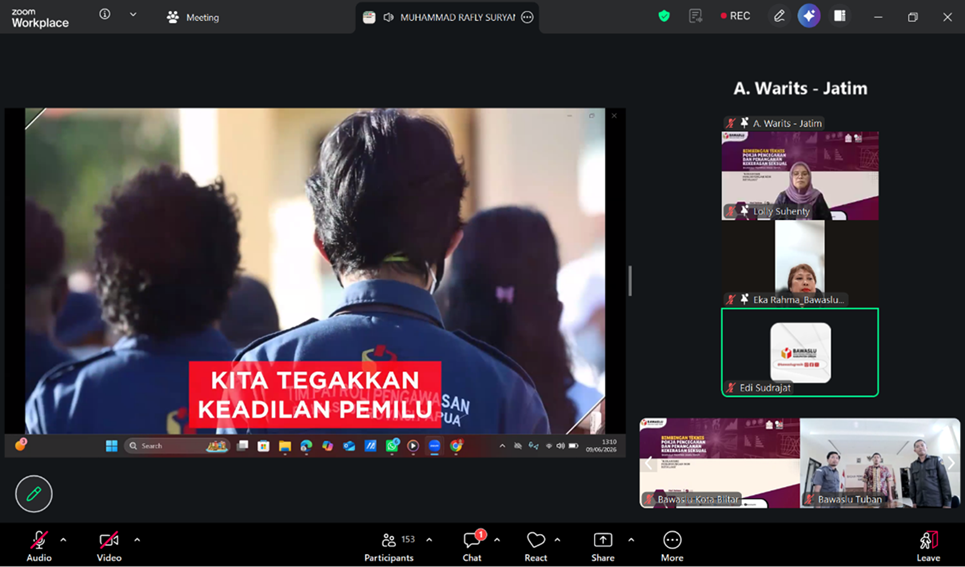The height and width of the screenshot is (567, 965).
Task: Open Google Chrome in the shared taskbar
Action: coord(456,446)
